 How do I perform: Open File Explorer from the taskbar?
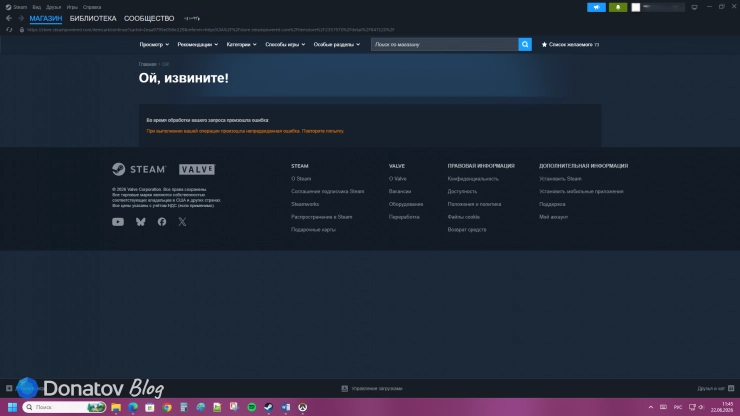[x=116, y=407]
